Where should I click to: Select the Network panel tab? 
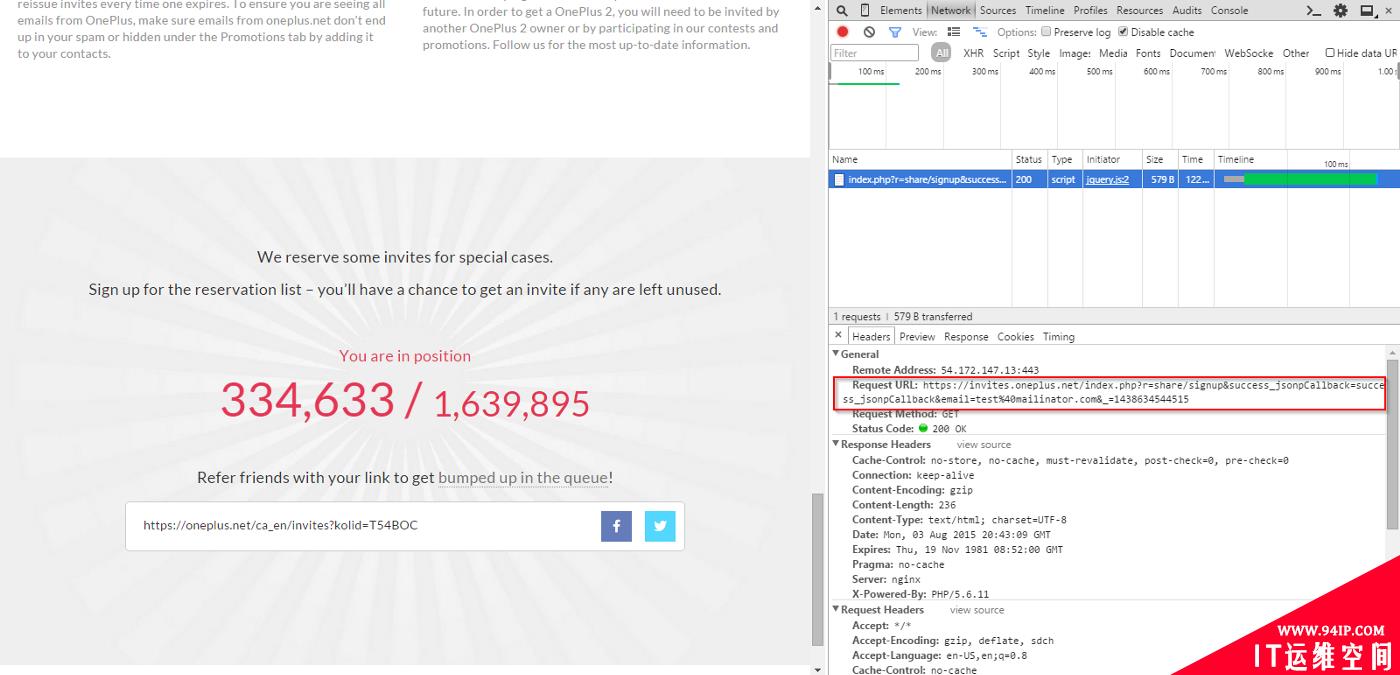click(x=950, y=10)
